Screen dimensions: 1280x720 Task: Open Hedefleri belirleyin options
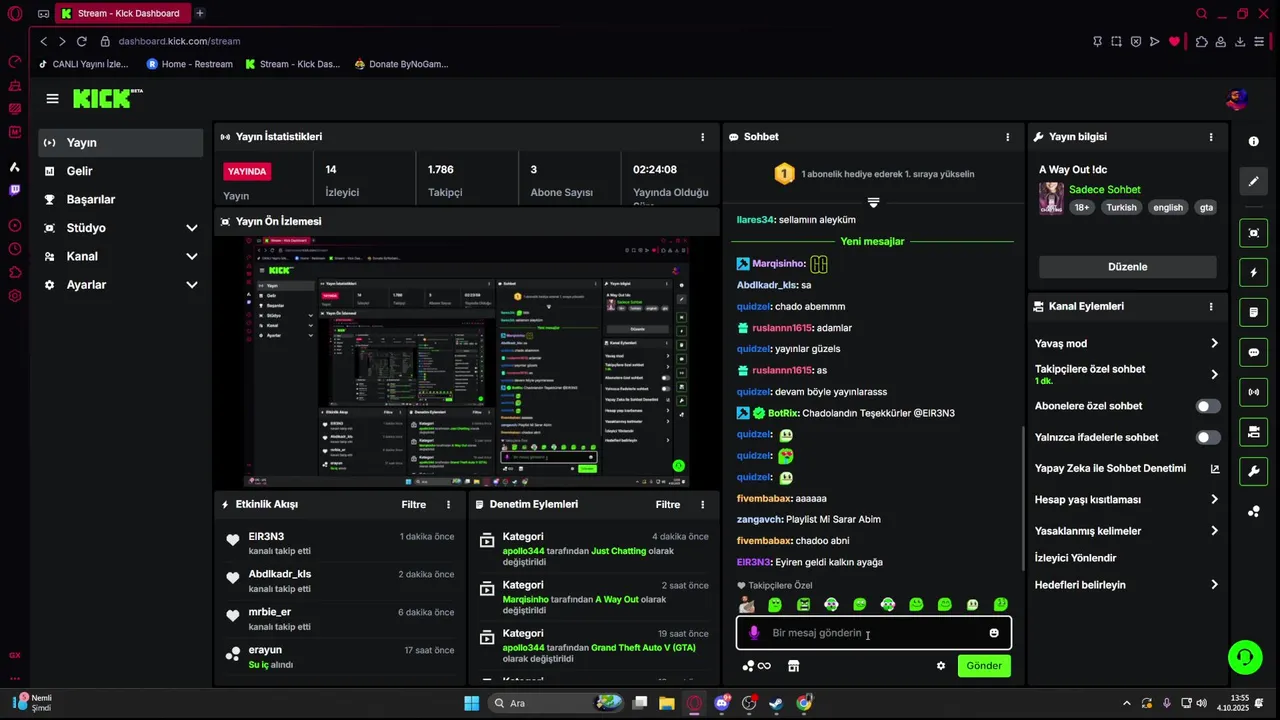pyautogui.click(x=1127, y=585)
